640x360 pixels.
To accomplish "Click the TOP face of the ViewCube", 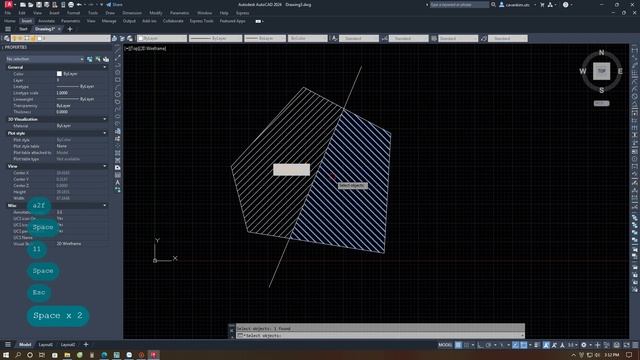I will coord(602,71).
